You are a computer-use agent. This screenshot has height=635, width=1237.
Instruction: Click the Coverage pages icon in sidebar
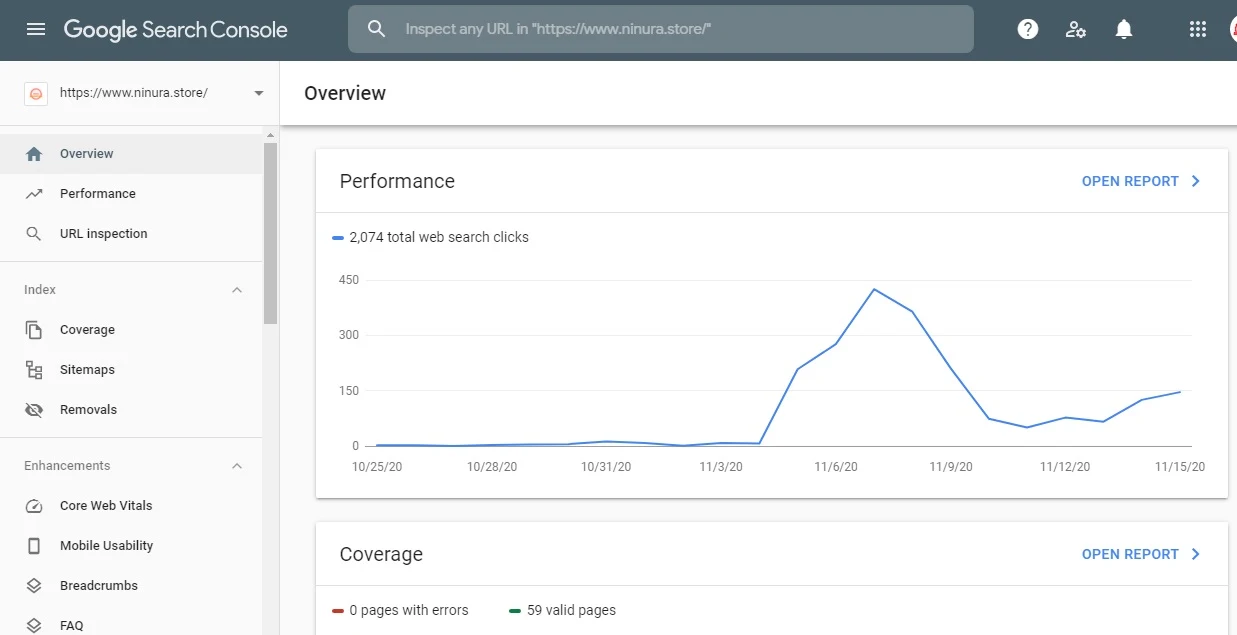[34, 330]
